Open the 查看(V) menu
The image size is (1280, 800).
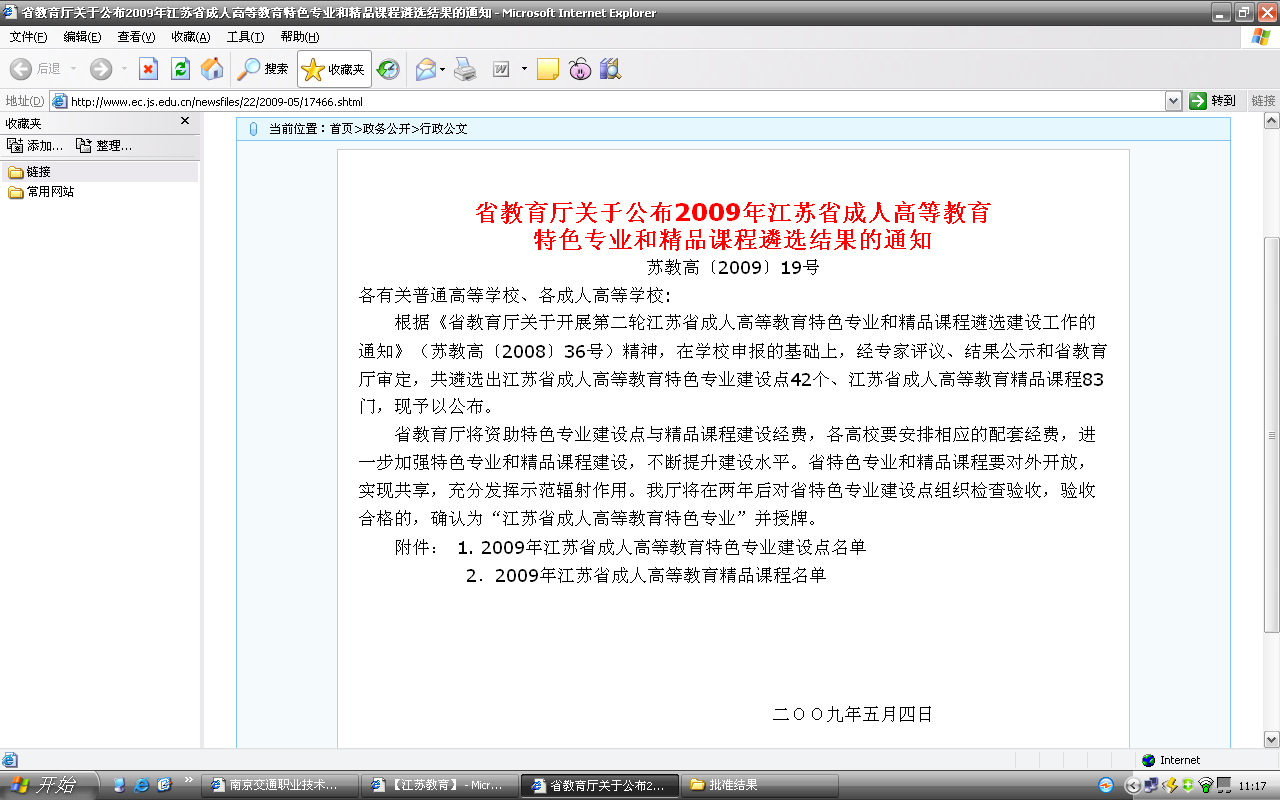point(136,37)
